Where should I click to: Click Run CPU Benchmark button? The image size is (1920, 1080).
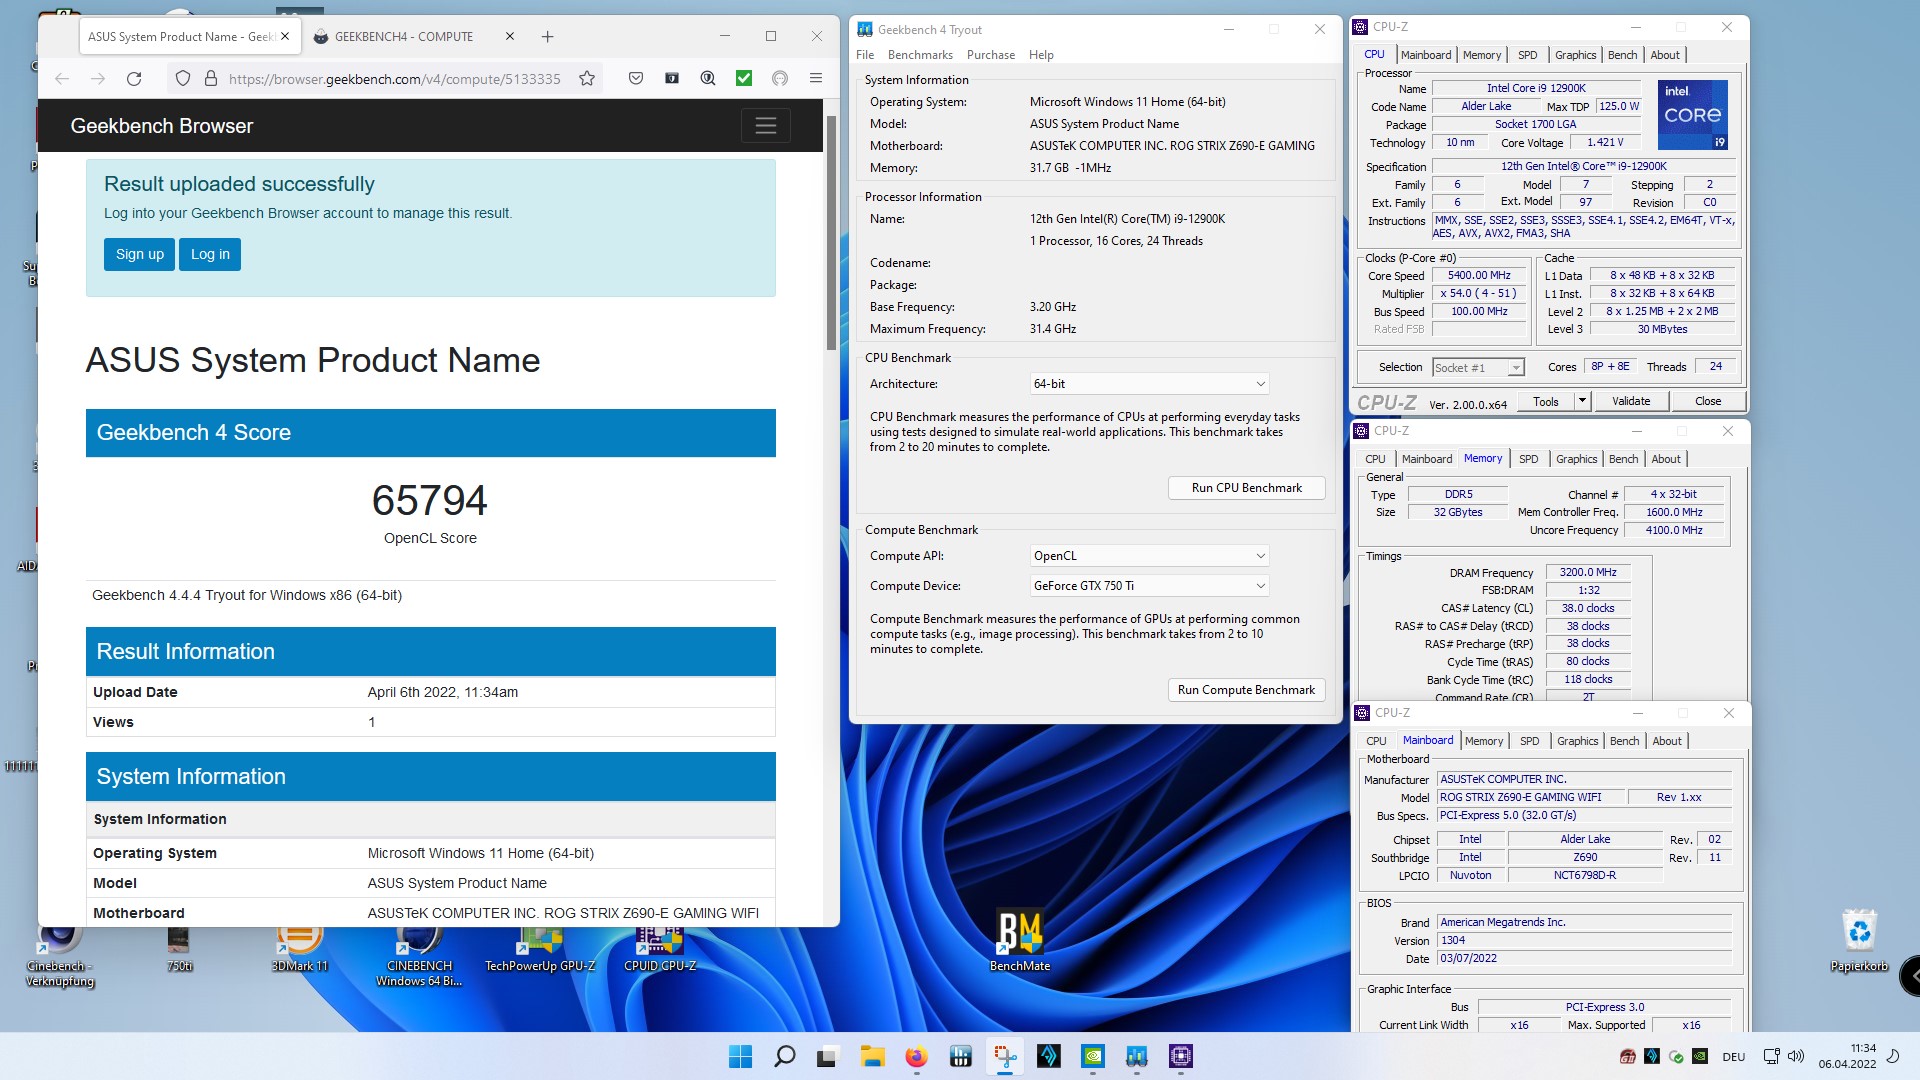(x=1246, y=488)
